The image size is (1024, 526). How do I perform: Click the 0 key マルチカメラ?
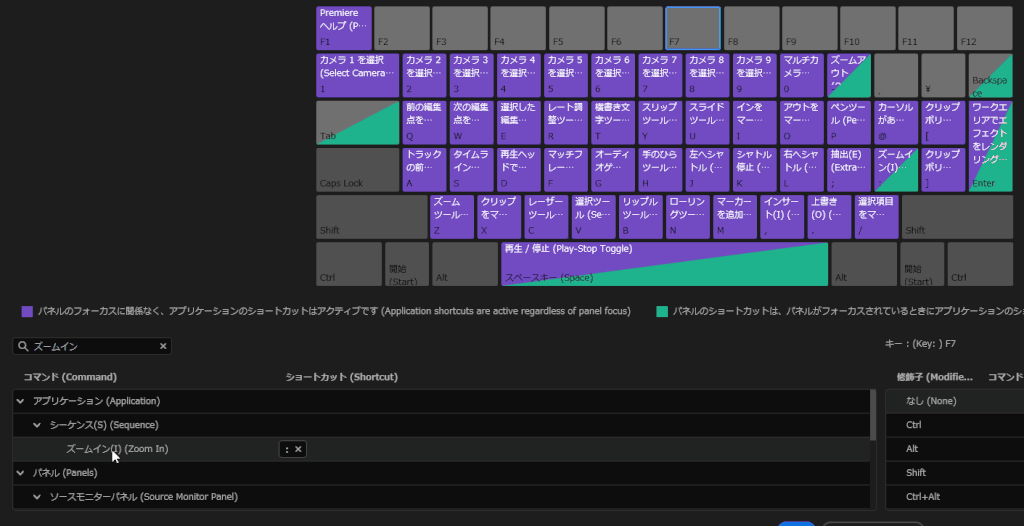(802, 76)
